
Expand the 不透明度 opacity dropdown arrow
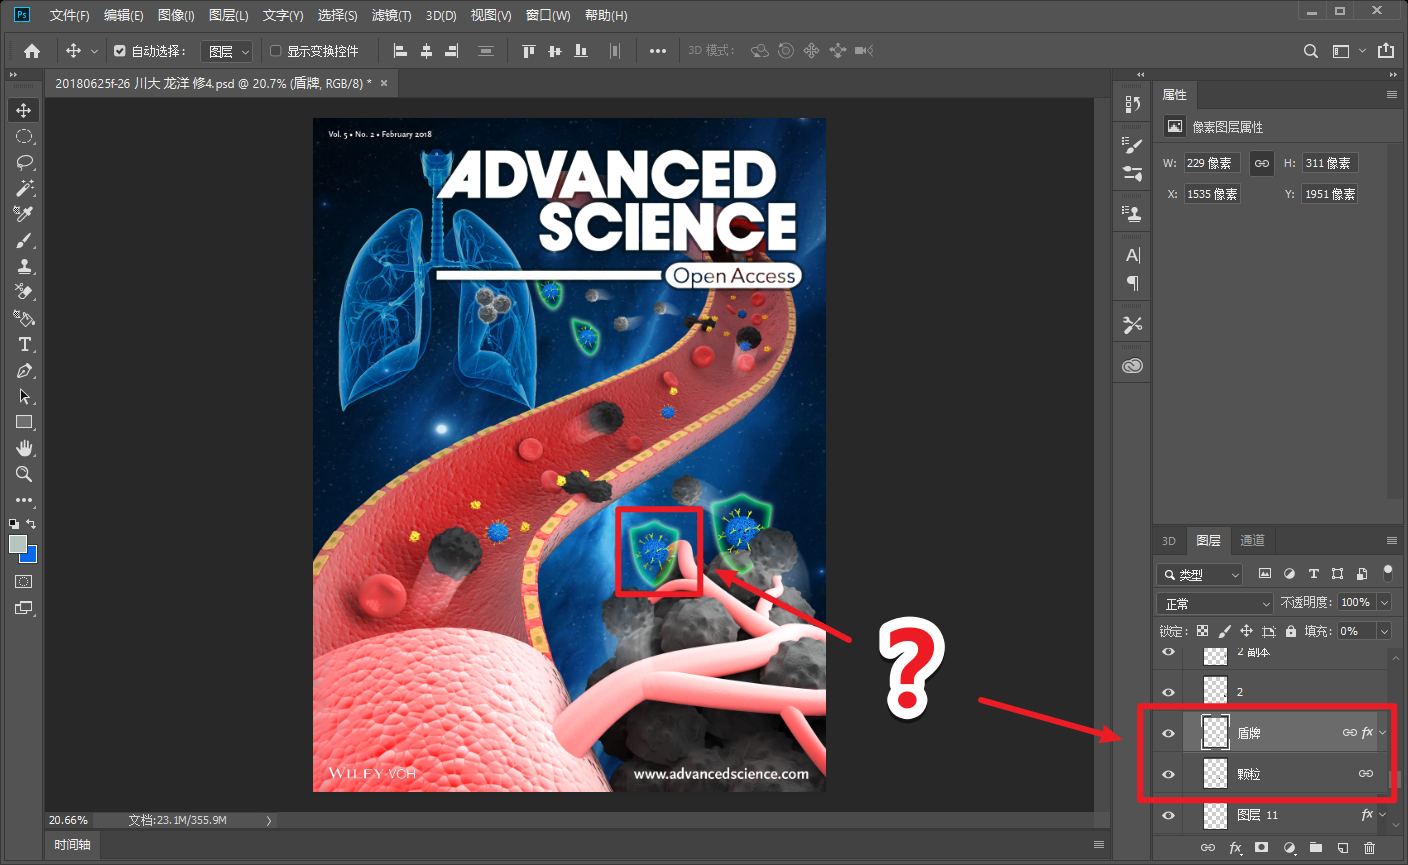(1384, 602)
